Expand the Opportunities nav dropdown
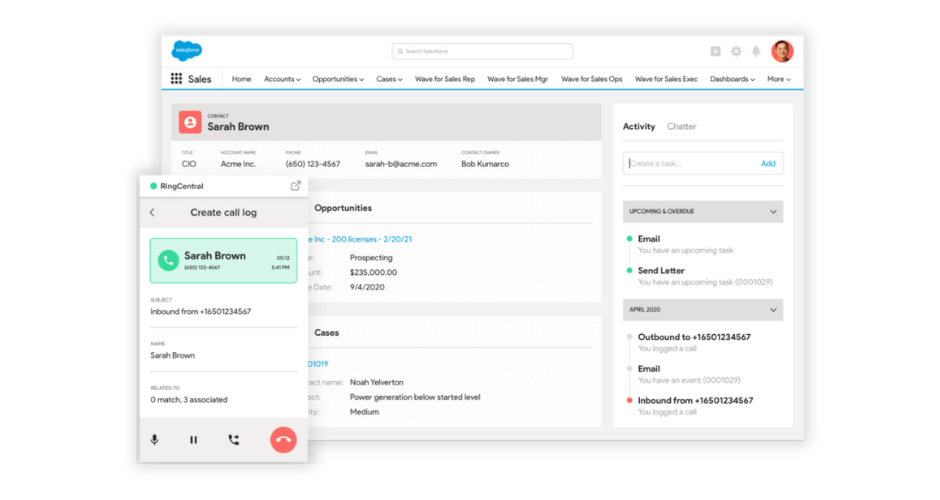The height and width of the screenshot is (500, 940). (338, 79)
